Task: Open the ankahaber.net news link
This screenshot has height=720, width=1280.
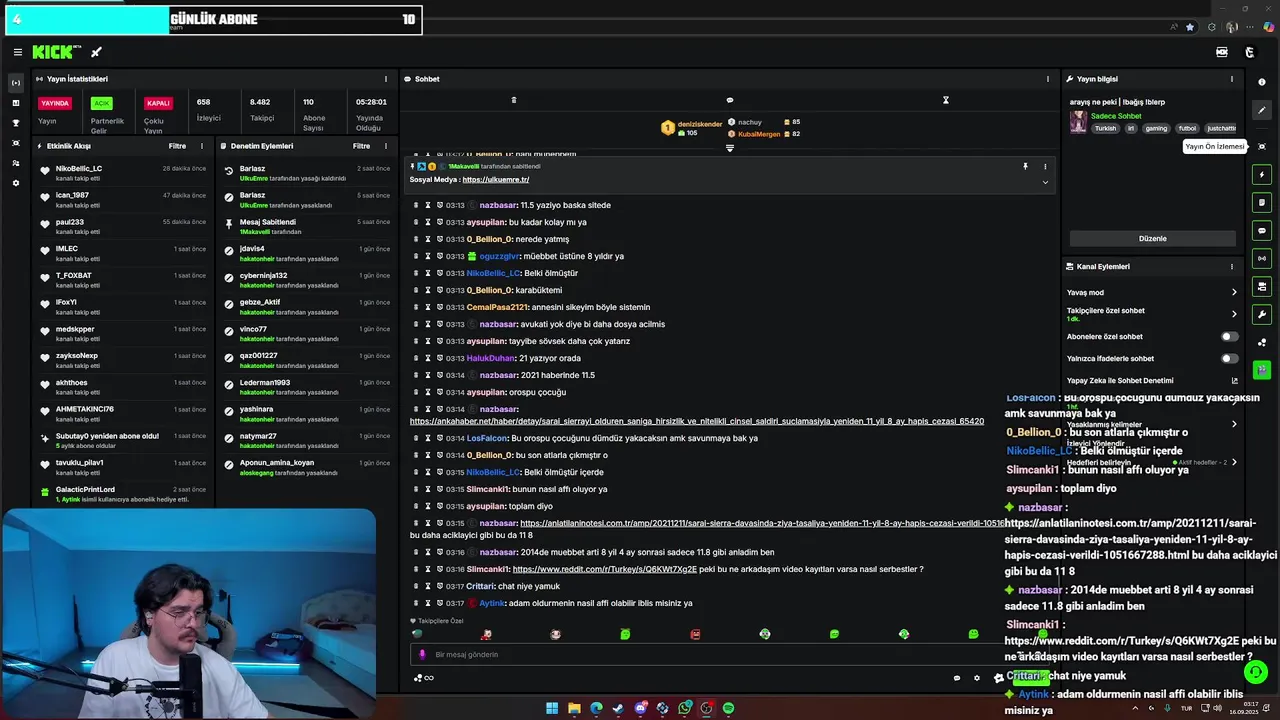Action: coord(697,422)
